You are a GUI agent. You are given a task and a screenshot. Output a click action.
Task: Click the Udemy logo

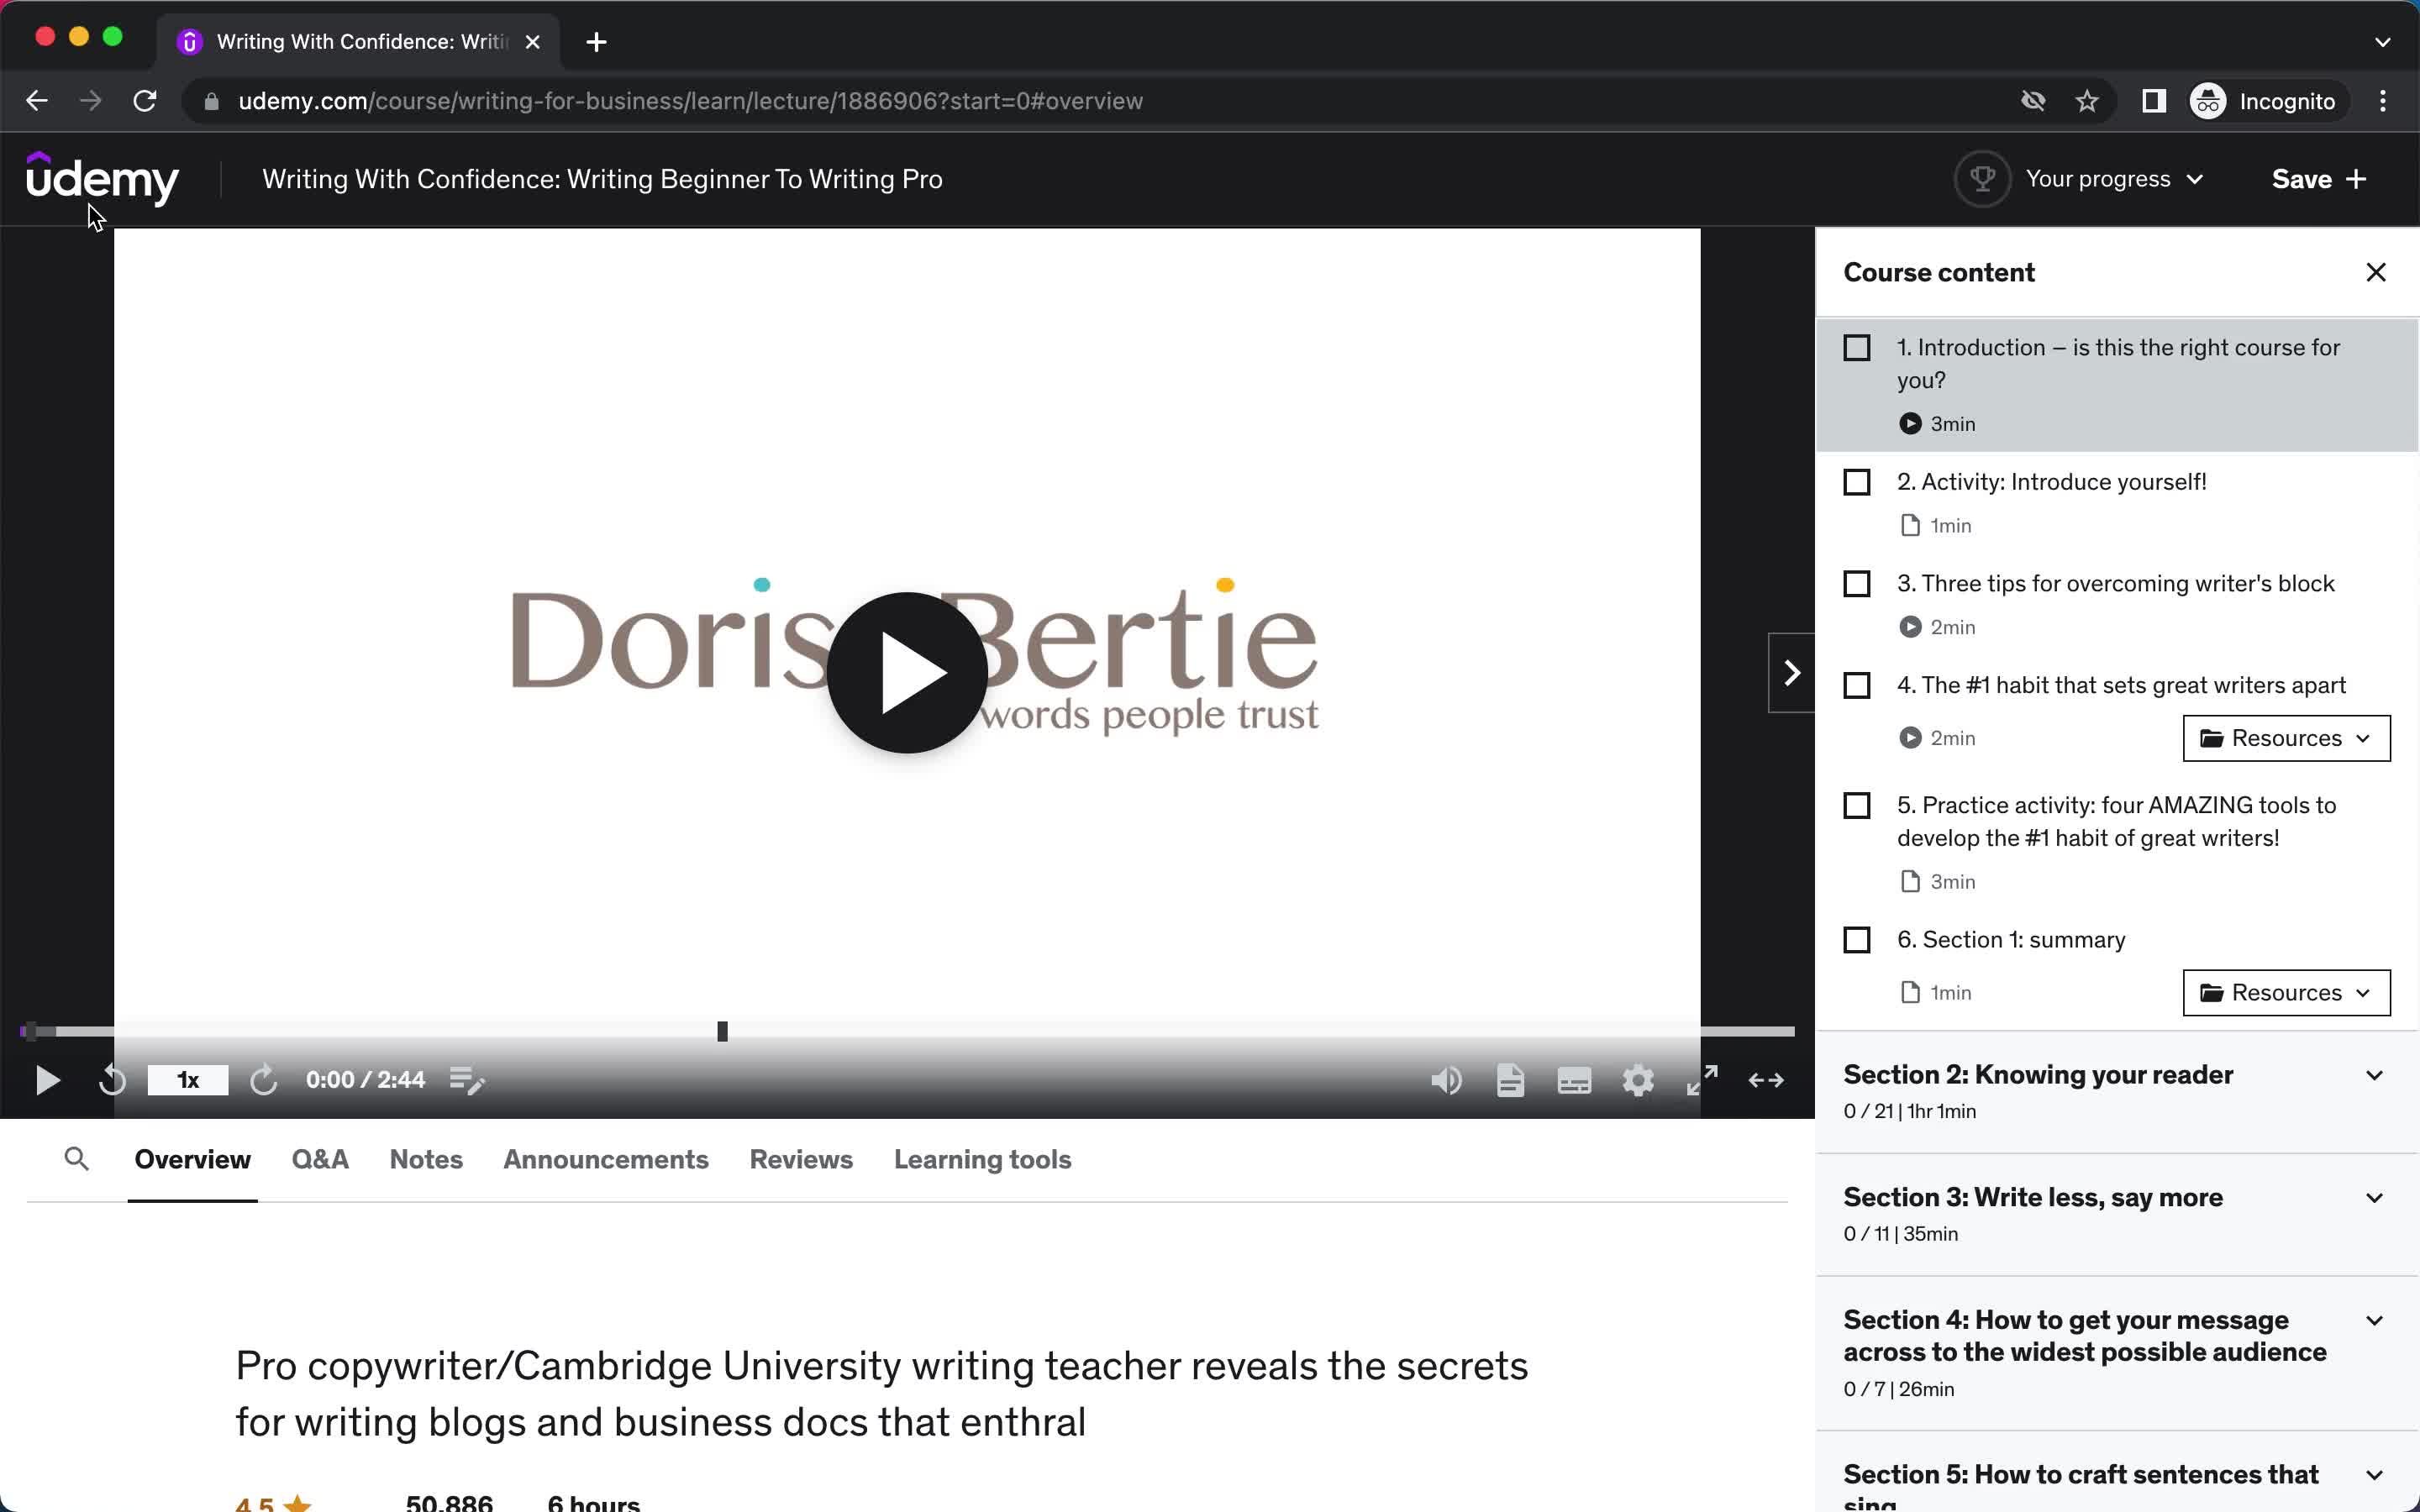(x=102, y=179)
